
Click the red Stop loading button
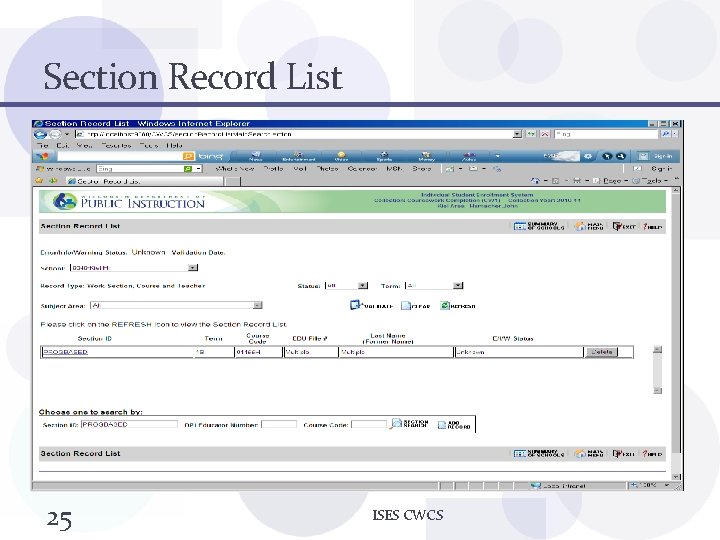(545, 134)
